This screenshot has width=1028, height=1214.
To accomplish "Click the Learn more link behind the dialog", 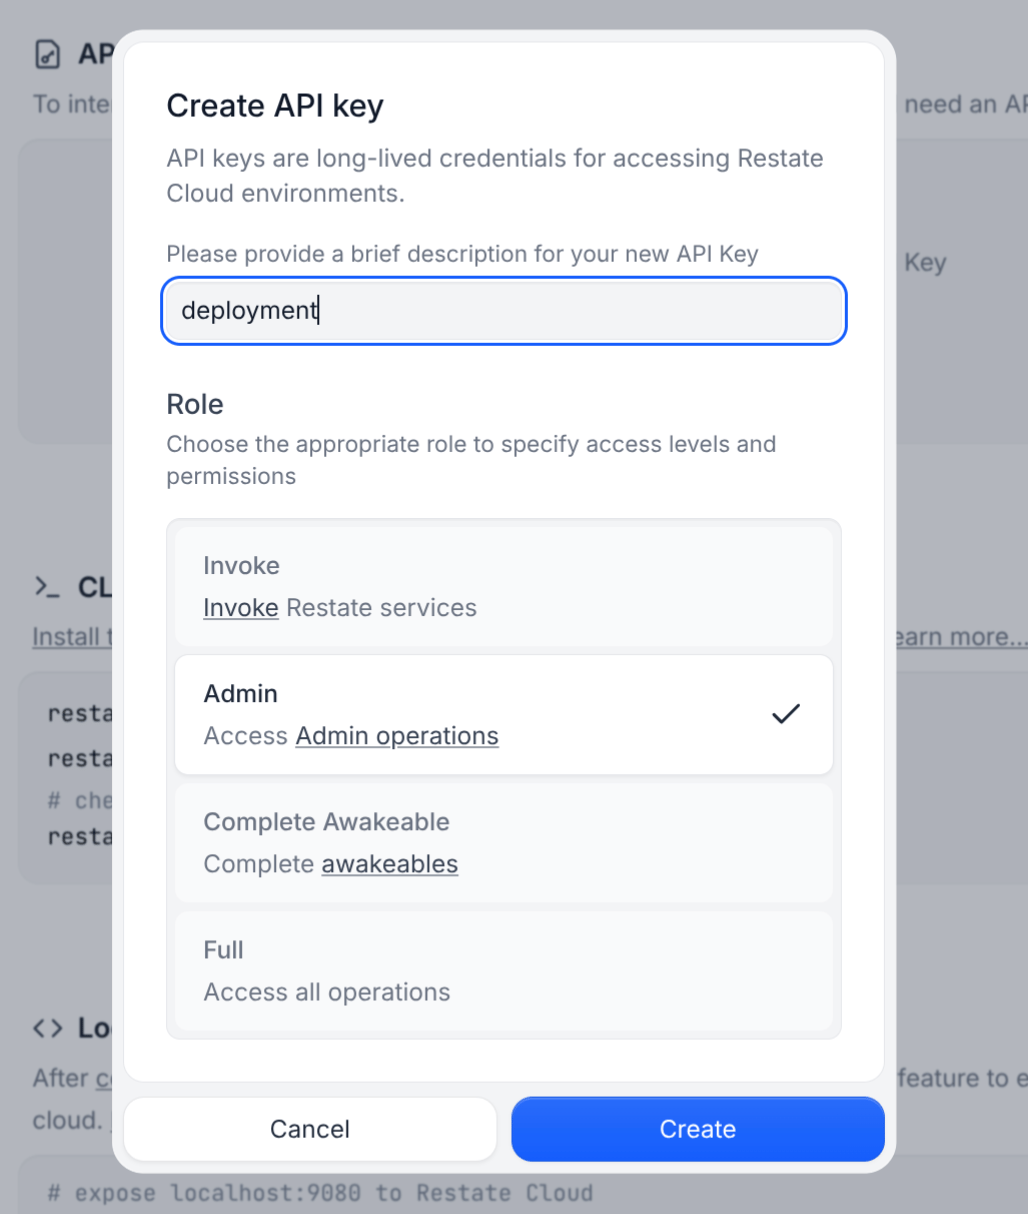I will coord(961,637).
